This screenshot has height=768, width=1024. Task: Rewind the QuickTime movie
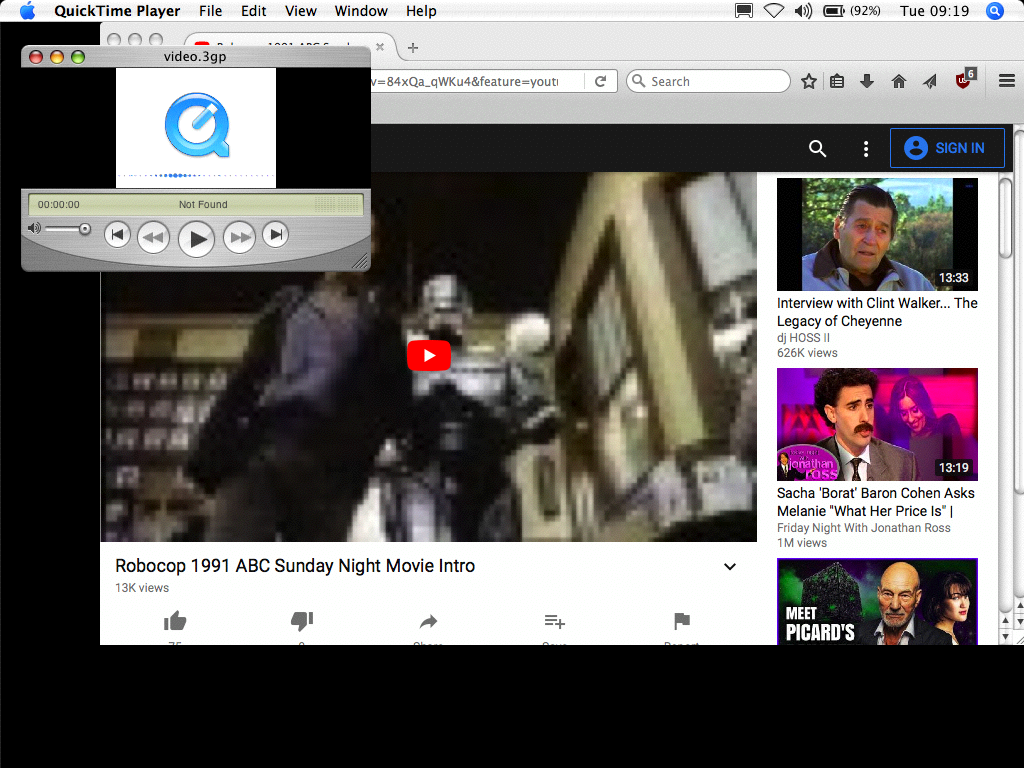153,238
